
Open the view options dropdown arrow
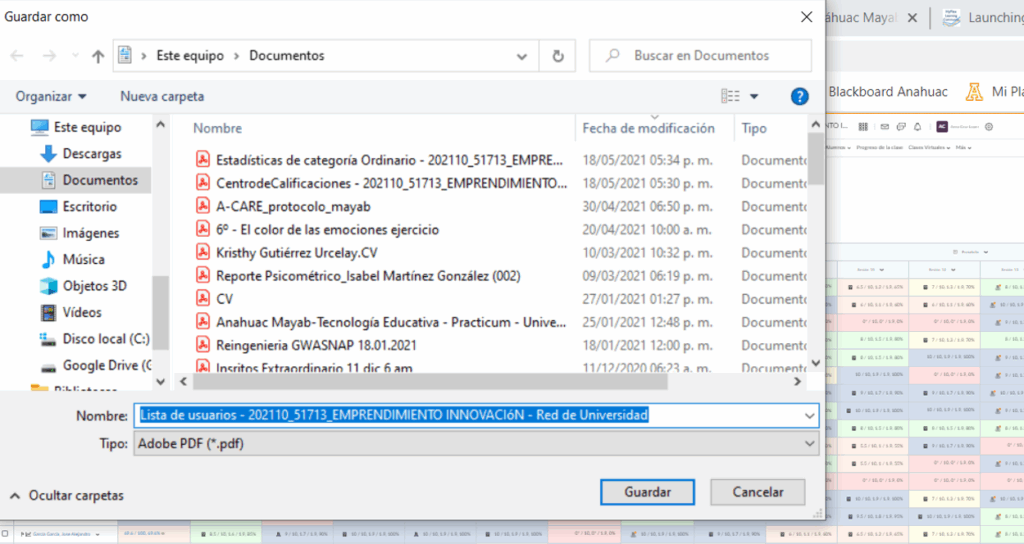click(x=754, y=97)
